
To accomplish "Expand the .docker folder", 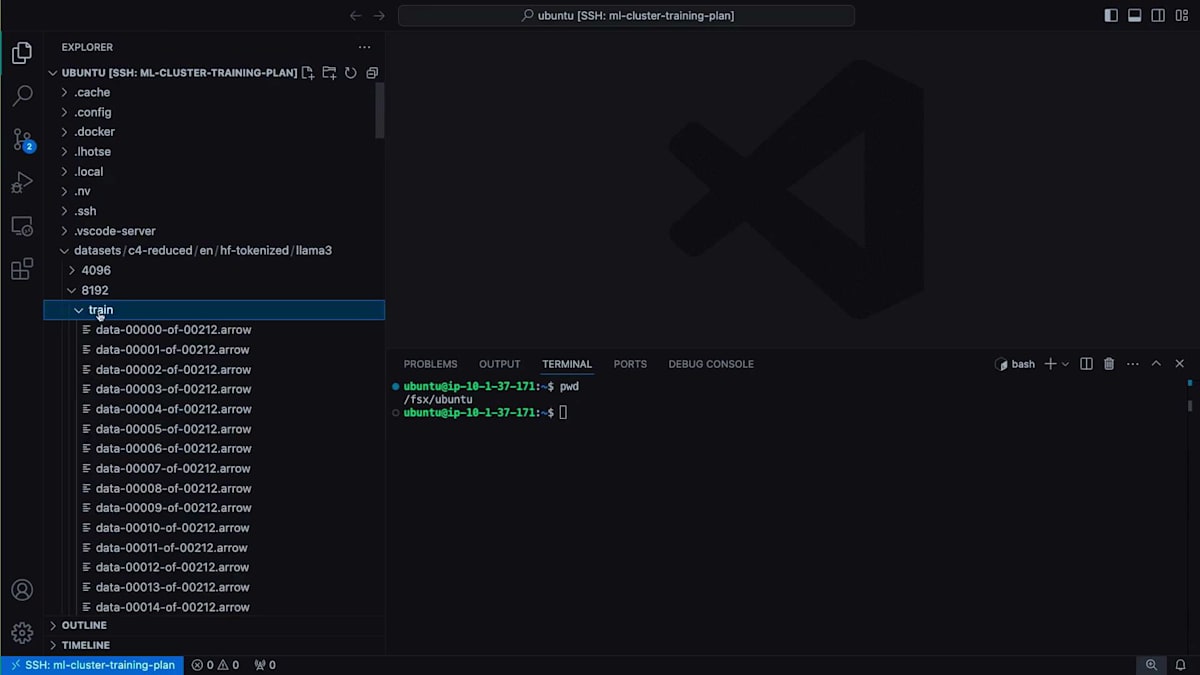I will click(x=214, y=132).
